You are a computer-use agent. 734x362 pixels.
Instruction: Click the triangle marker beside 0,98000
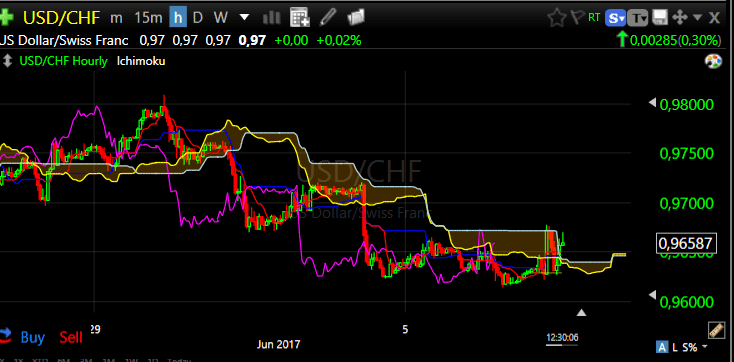click(652, 103)
